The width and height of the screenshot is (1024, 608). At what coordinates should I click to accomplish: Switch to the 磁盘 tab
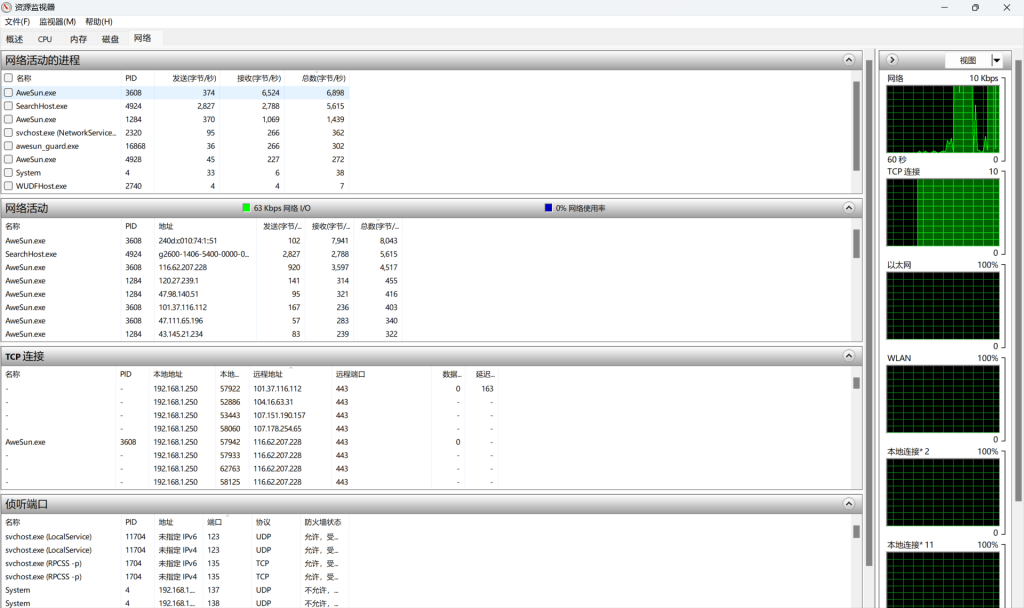pos(110,39)
